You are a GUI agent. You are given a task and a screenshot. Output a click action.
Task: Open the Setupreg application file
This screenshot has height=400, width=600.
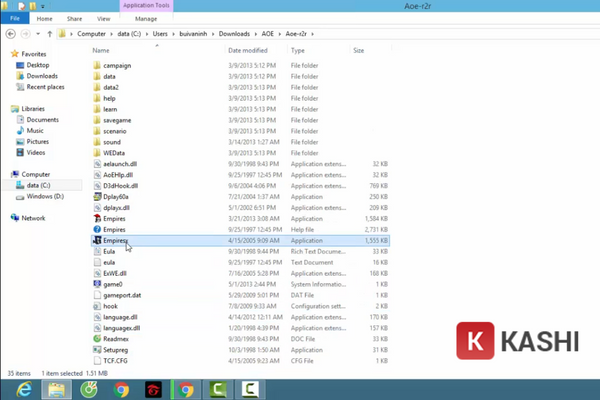115,350
